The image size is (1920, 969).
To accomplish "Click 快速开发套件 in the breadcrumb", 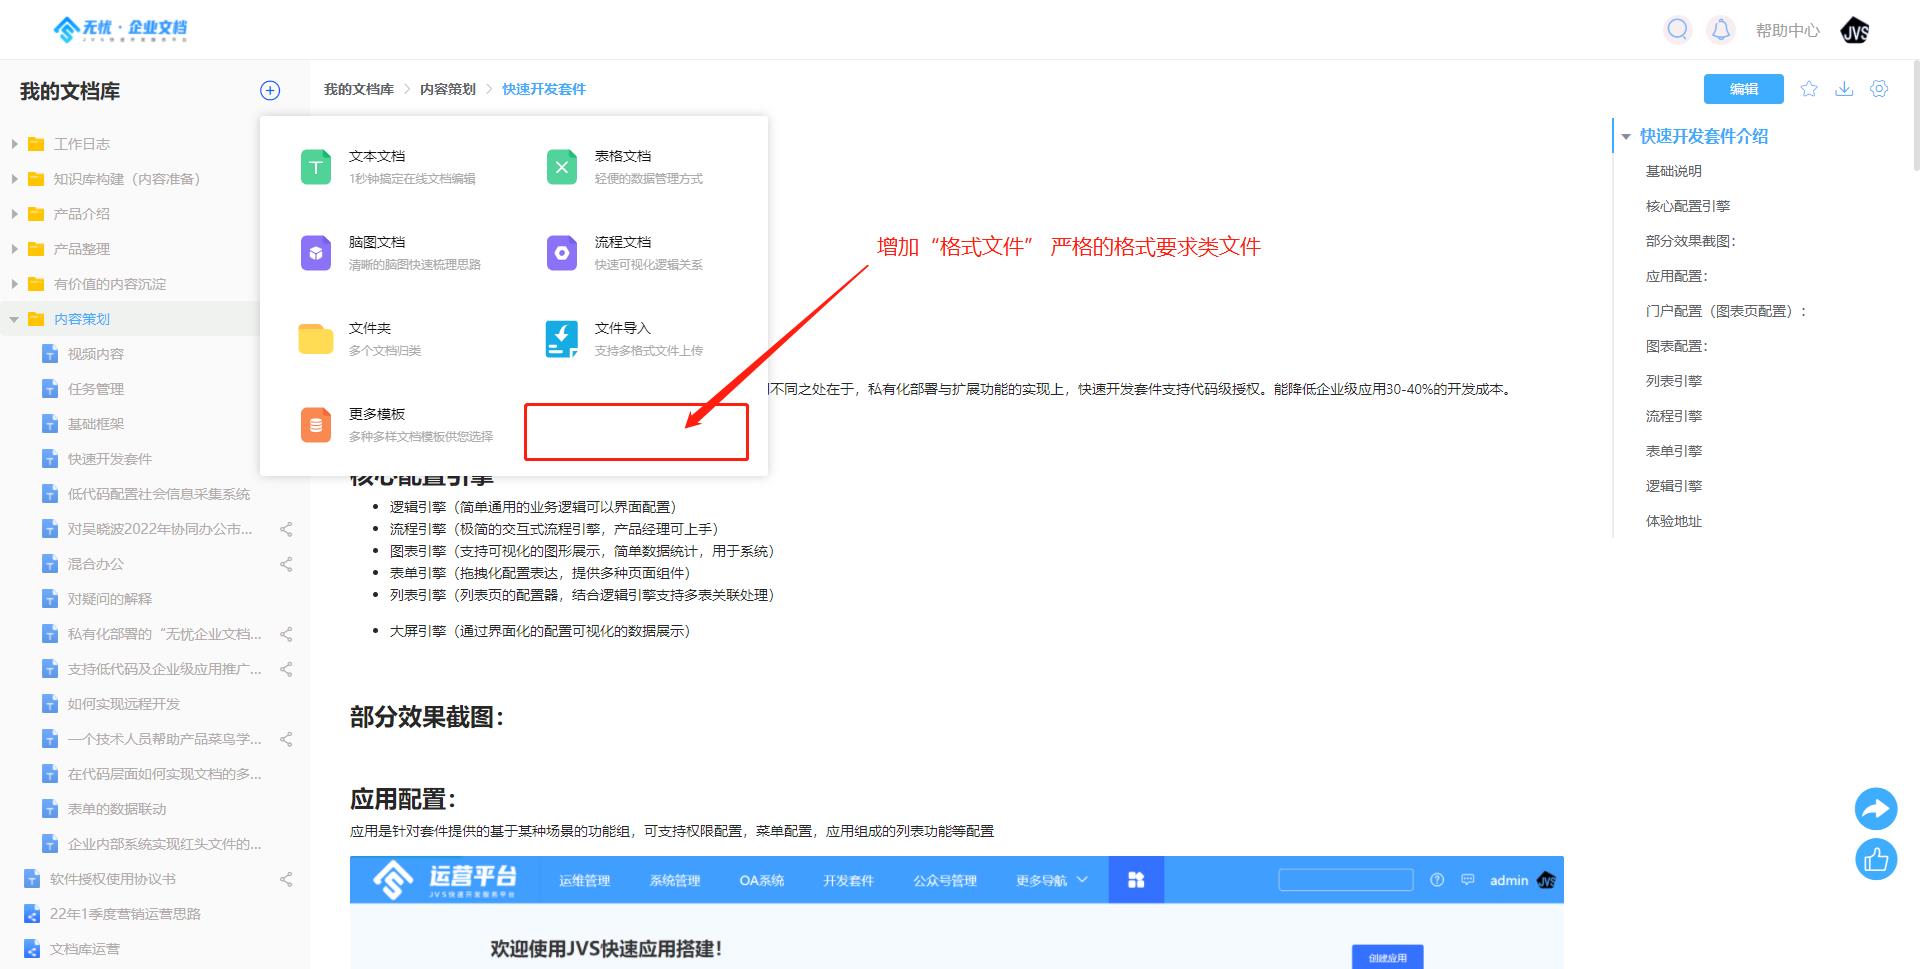I will pos(544,89).
